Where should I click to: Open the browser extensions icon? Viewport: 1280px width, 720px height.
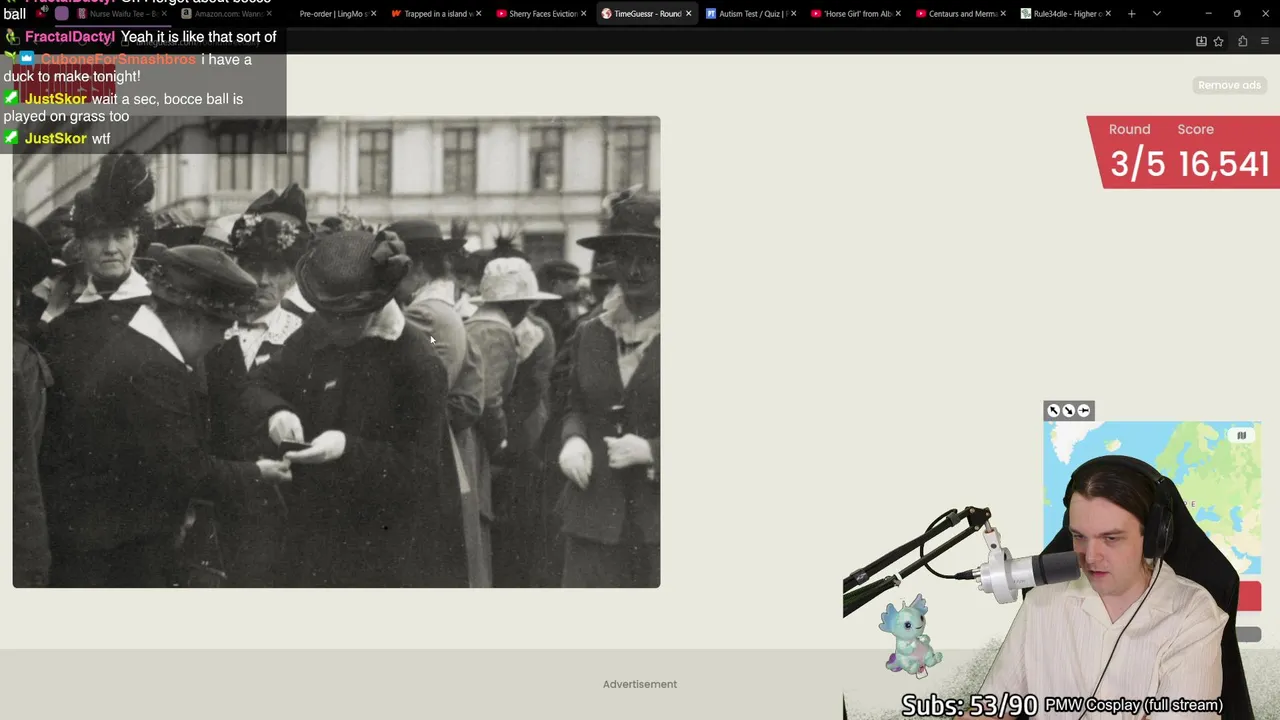click(1242, 41)
